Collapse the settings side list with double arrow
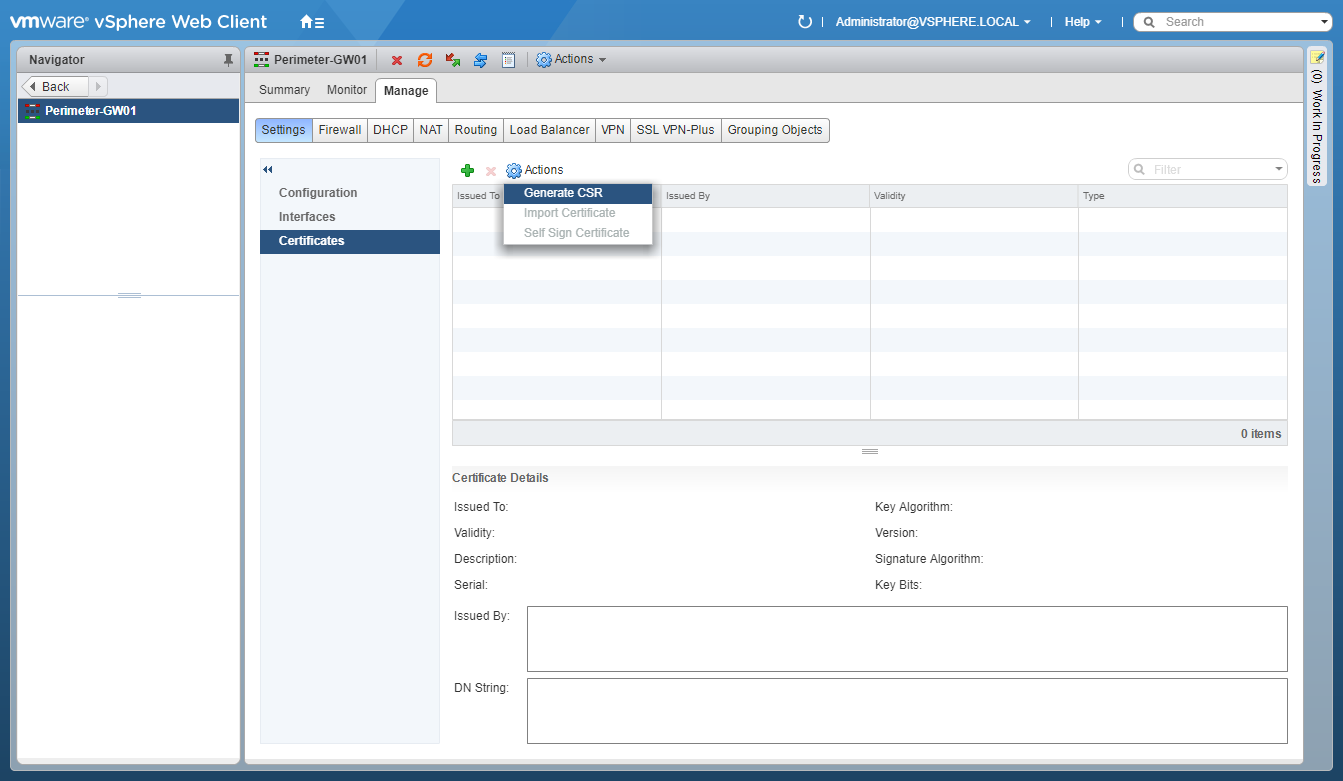 (268, 170)
